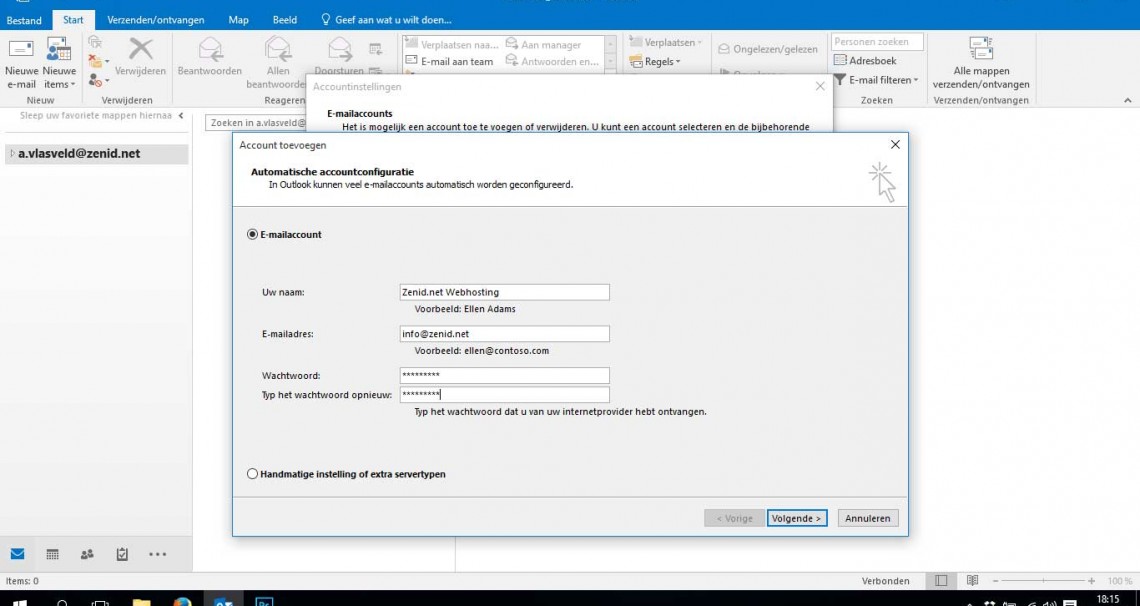
Task: Click the meeting reply icon beside Doorsturen
Action: [375, 49]
